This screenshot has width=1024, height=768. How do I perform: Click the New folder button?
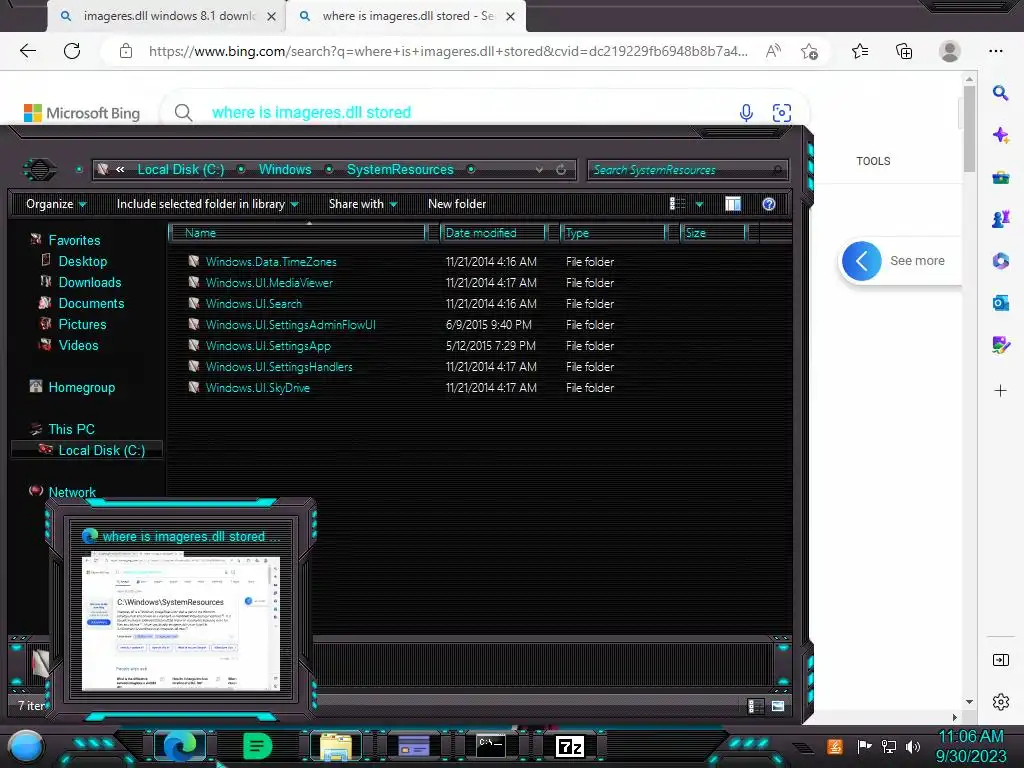click(457, 204)
